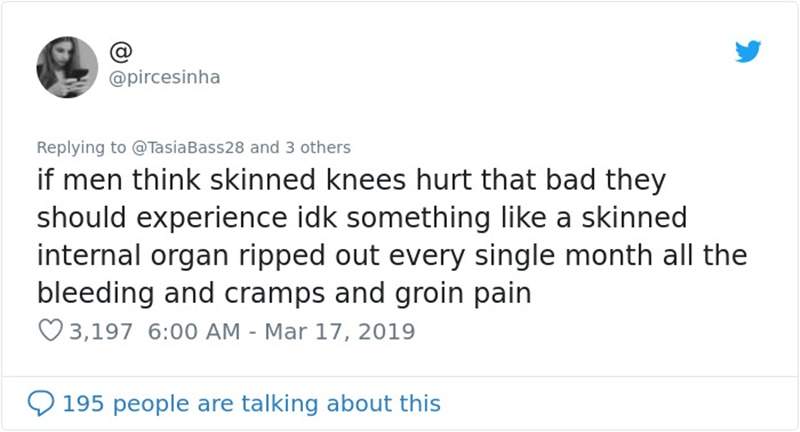Like the tweet via heart icon
The height and width of the screenshot is (432, 800).
[x=51, y=330]
